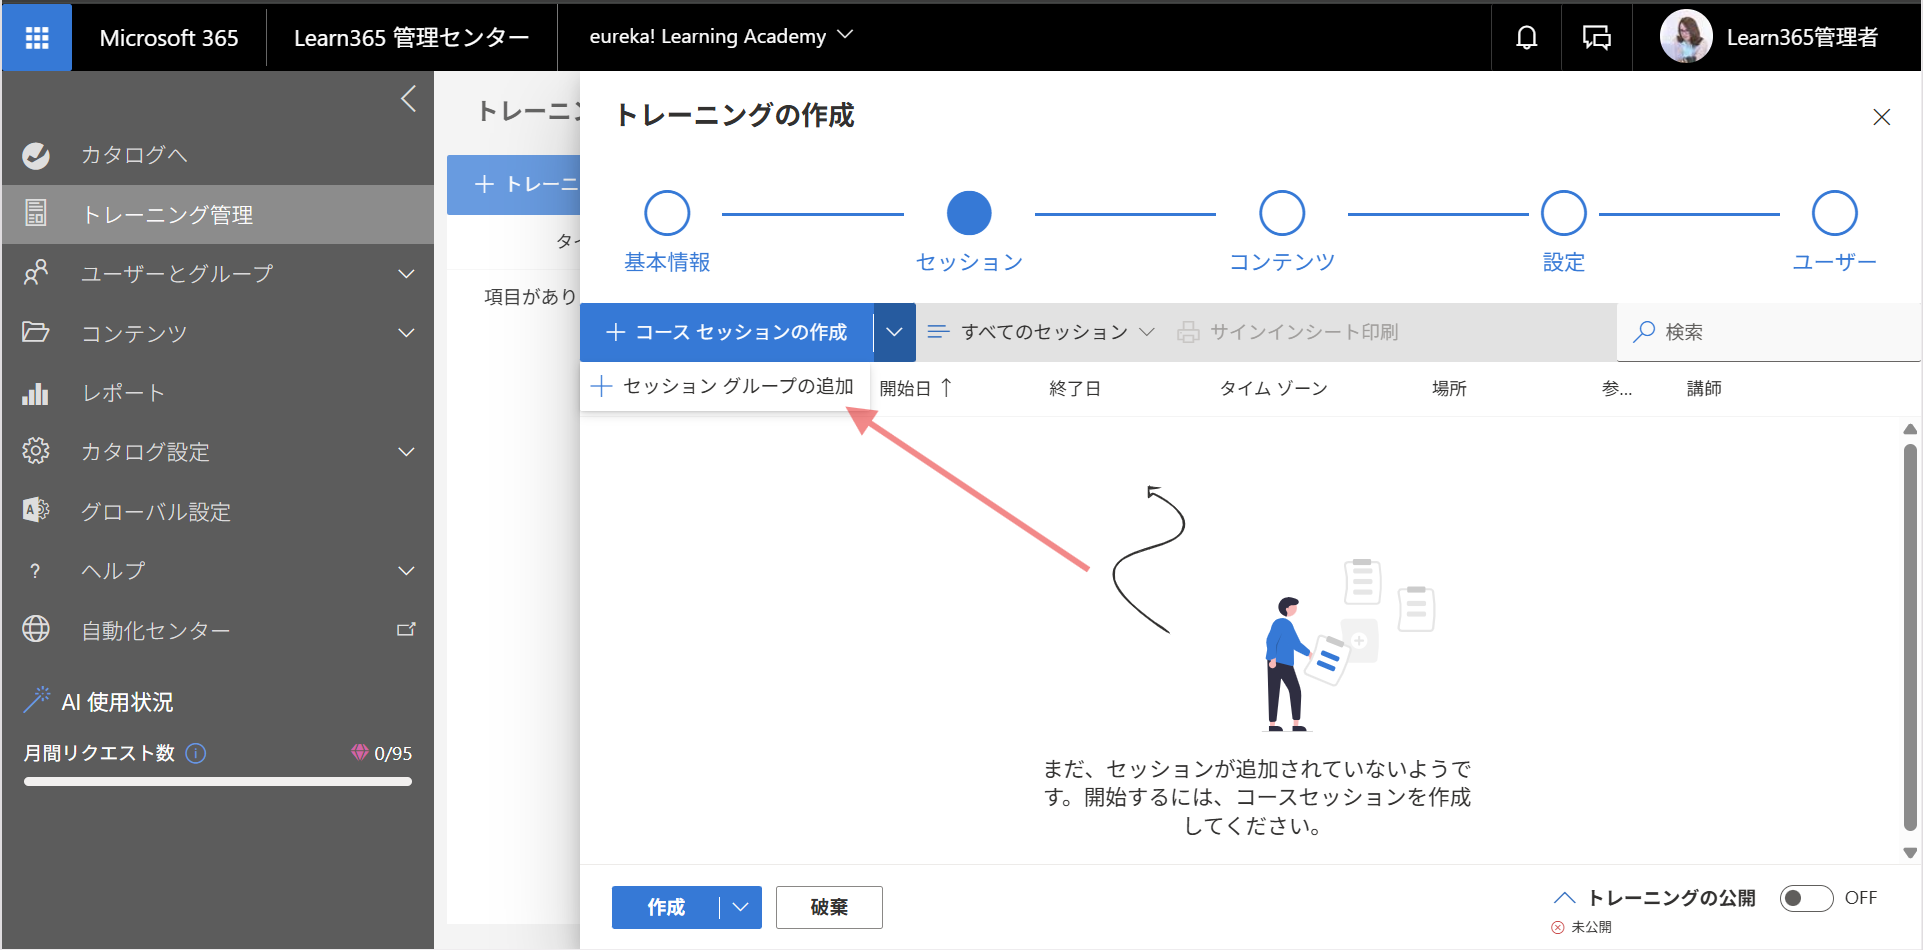
Task: Click the scrollbar down arrow
Action: (1910, 853)
